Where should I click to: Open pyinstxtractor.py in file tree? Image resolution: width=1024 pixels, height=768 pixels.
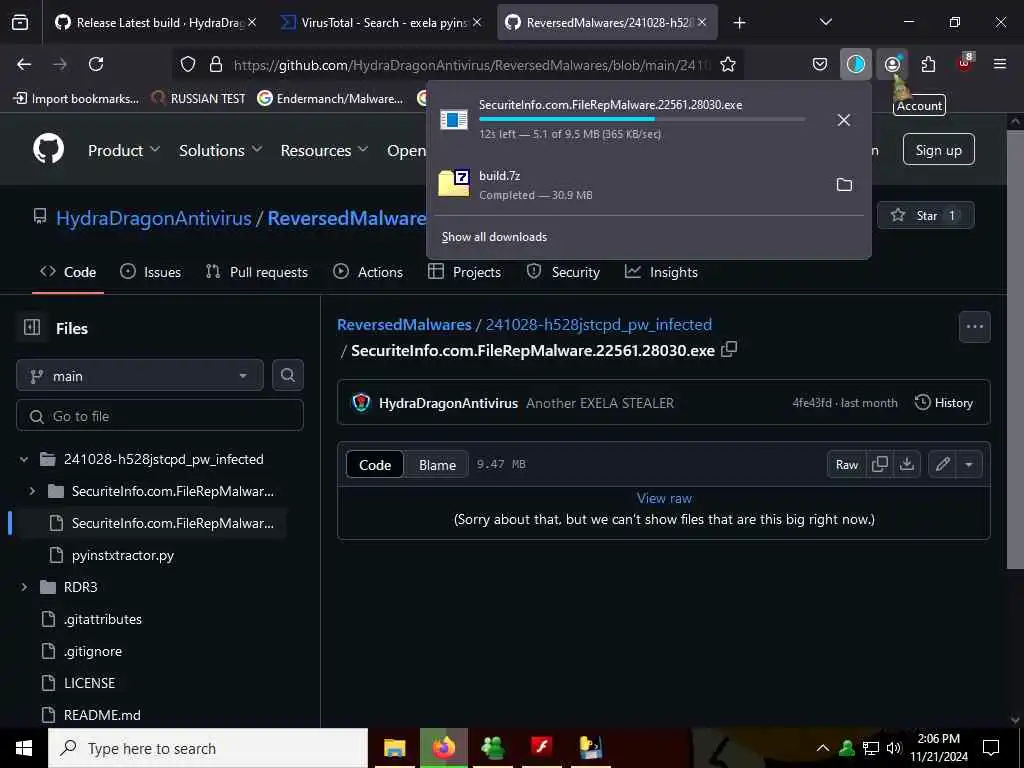click(x=123, y=555)
